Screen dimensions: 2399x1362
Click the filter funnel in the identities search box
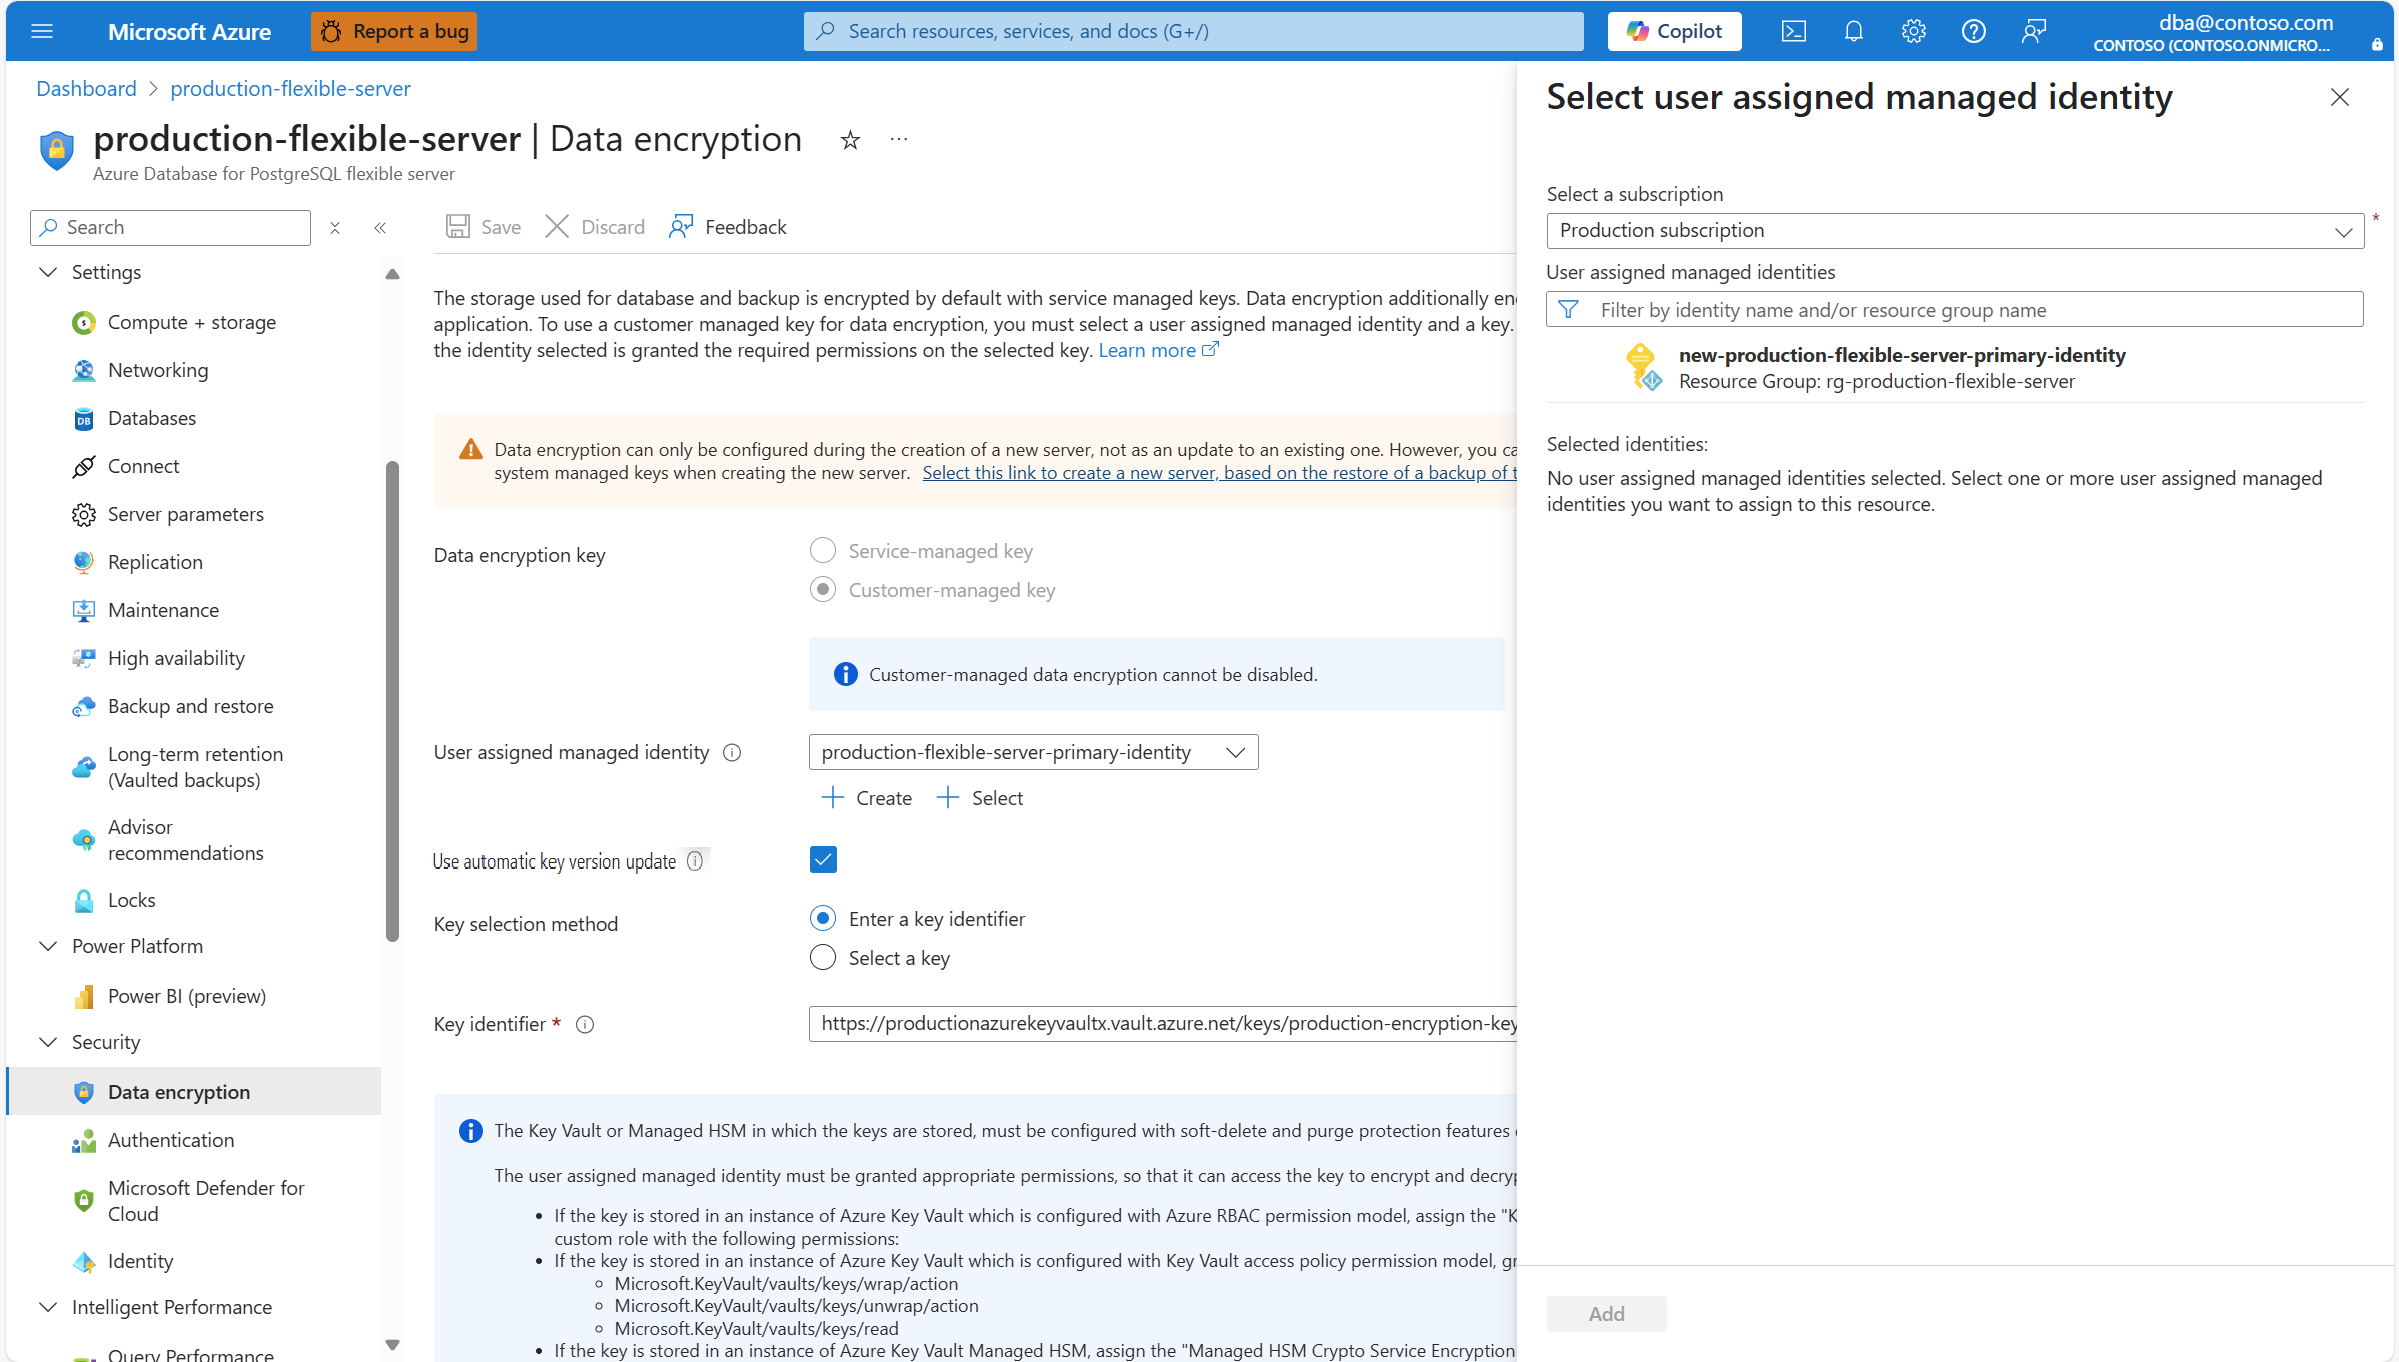click(1569, 309)
